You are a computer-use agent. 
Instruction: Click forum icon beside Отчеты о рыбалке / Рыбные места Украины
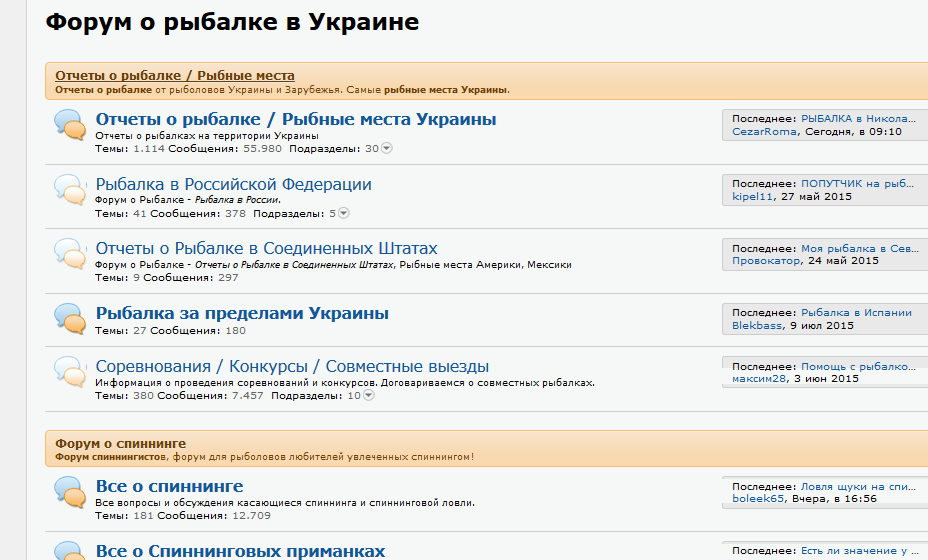pyautogui.click(x=68, y=124)
